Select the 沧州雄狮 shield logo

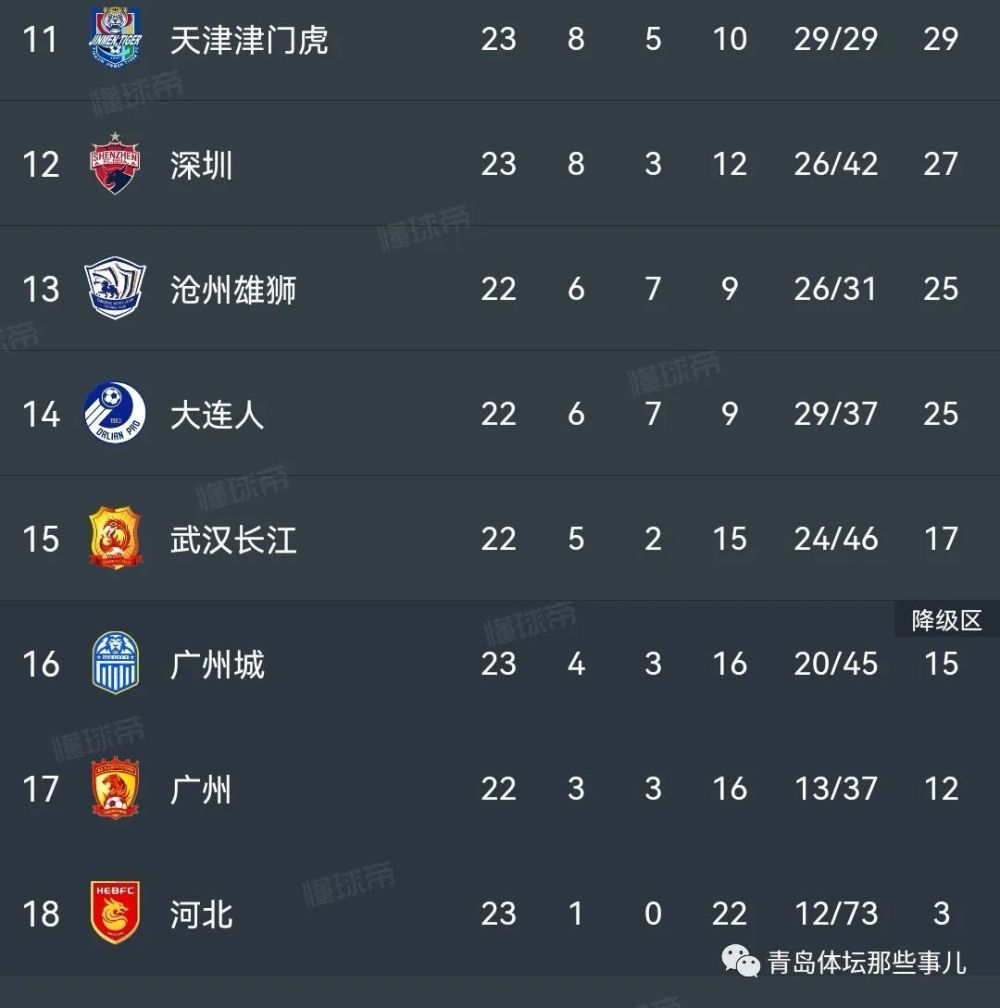[x=115, y=287]
